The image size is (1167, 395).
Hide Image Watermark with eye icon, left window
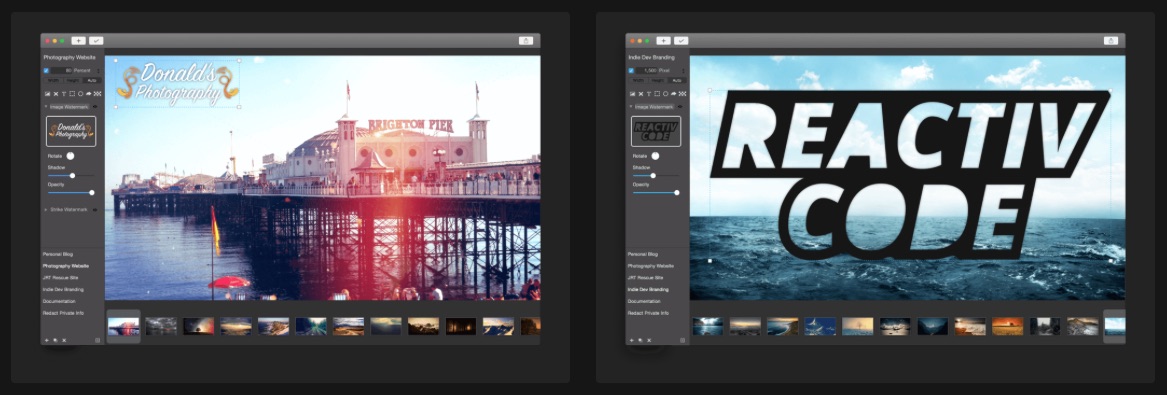pos(95,106)
